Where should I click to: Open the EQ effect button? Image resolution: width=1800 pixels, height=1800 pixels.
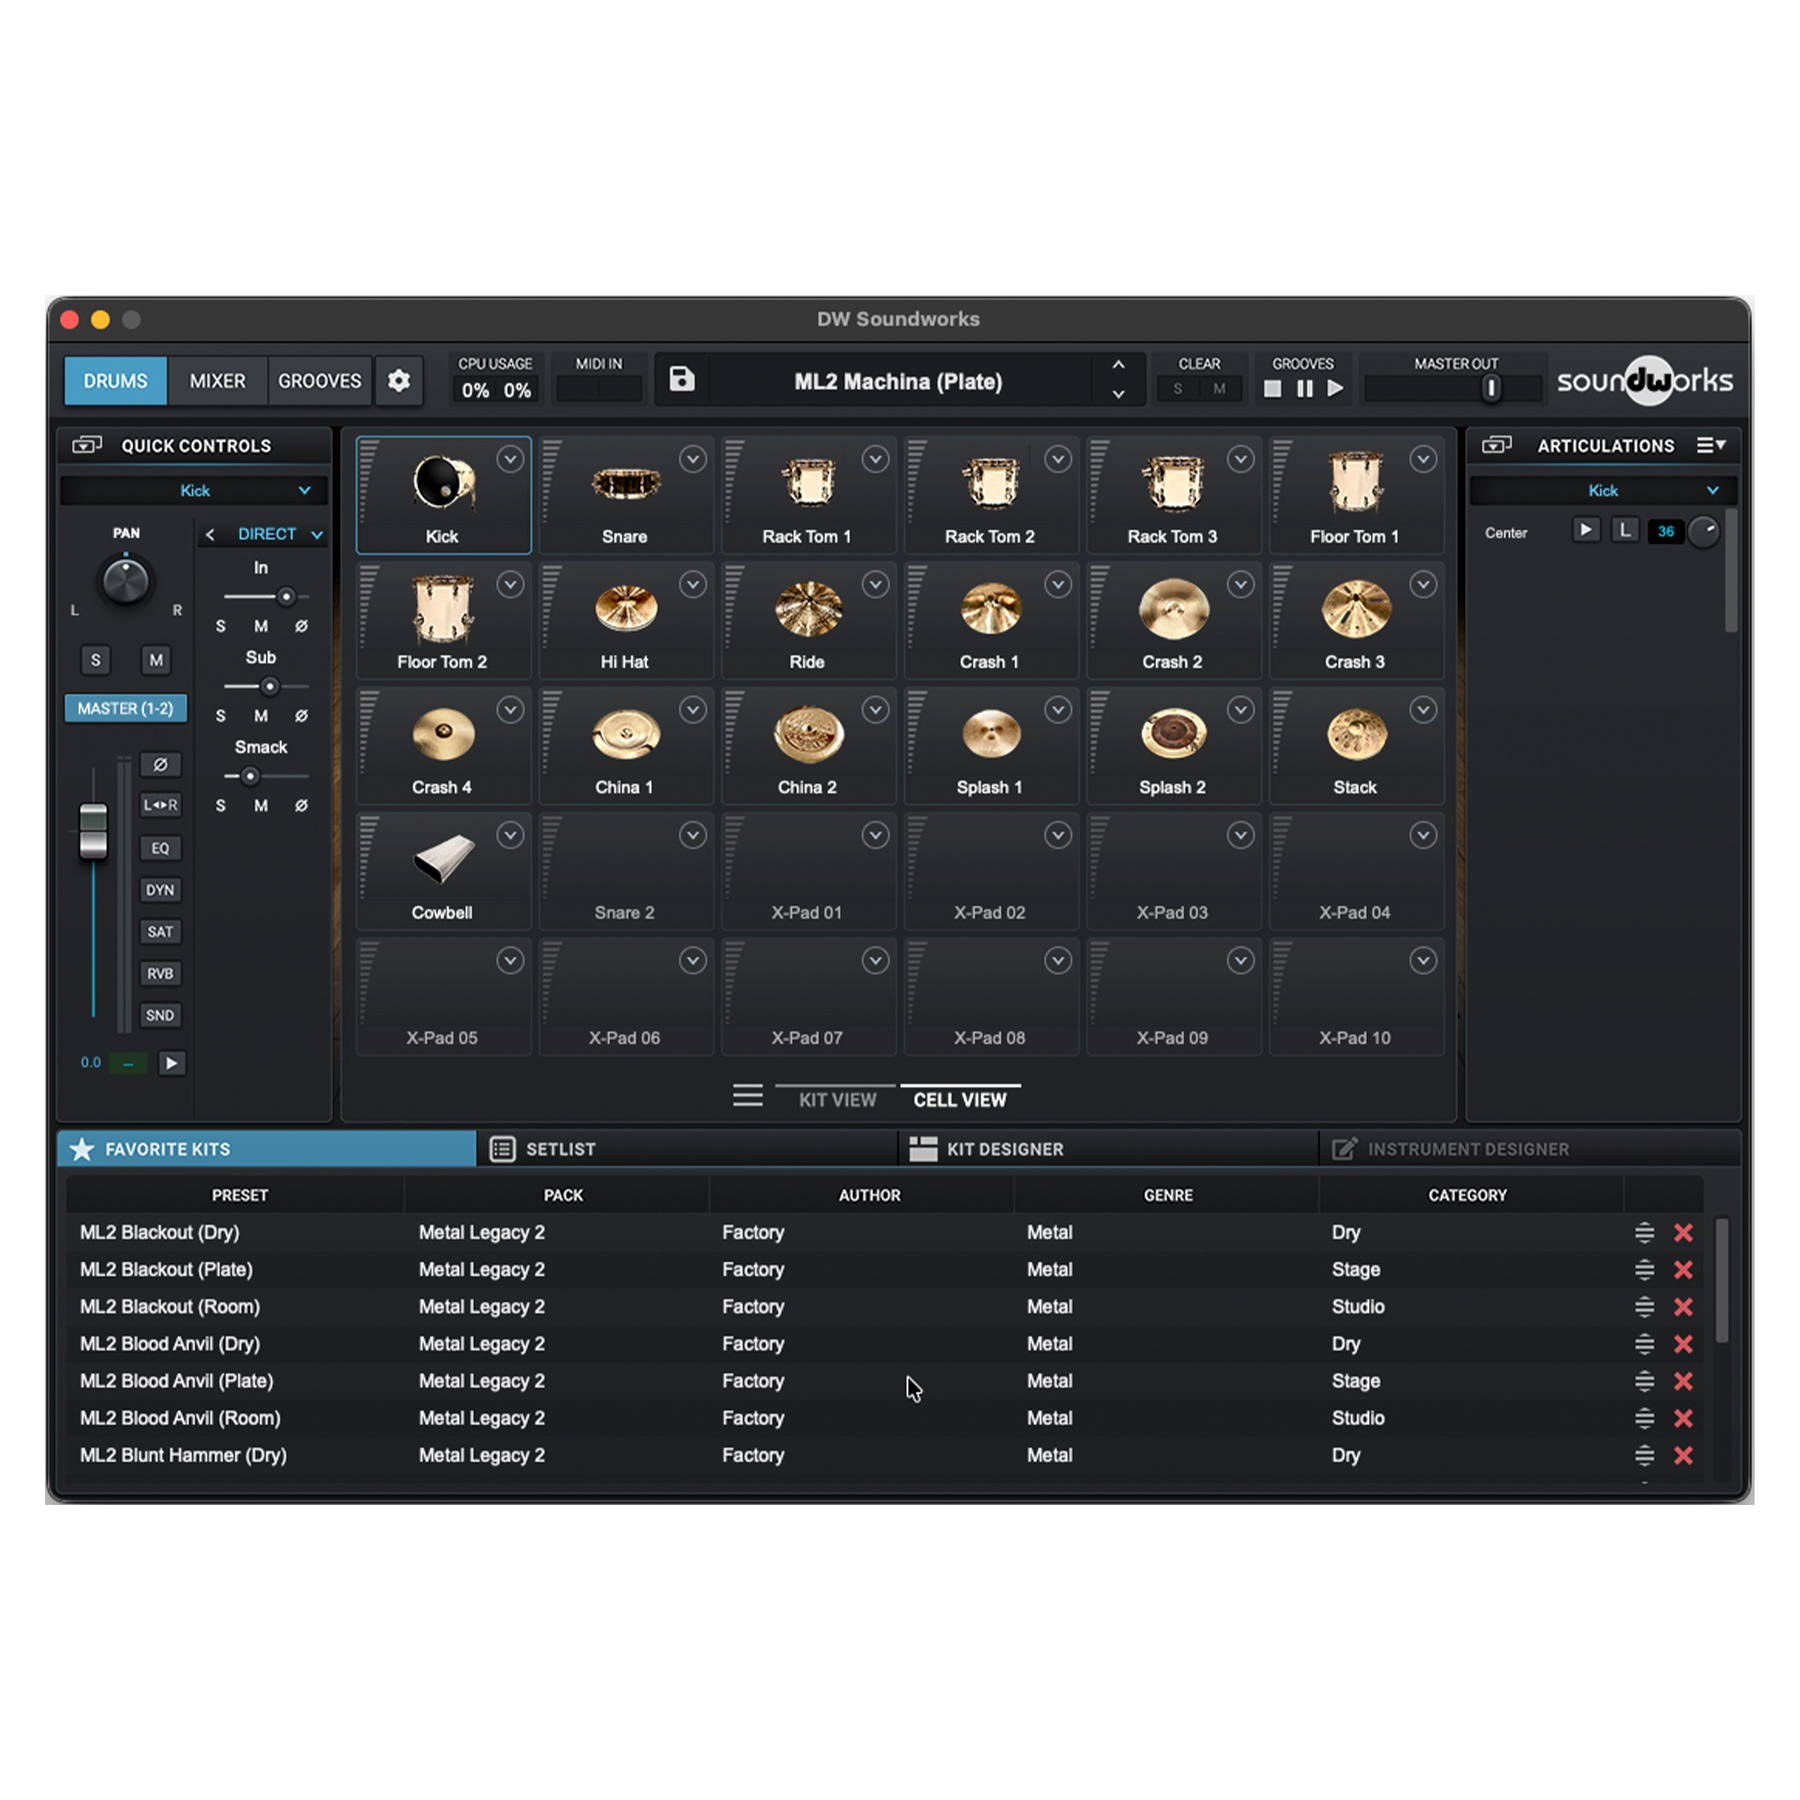pyautogui.click(x=160, y=849)
